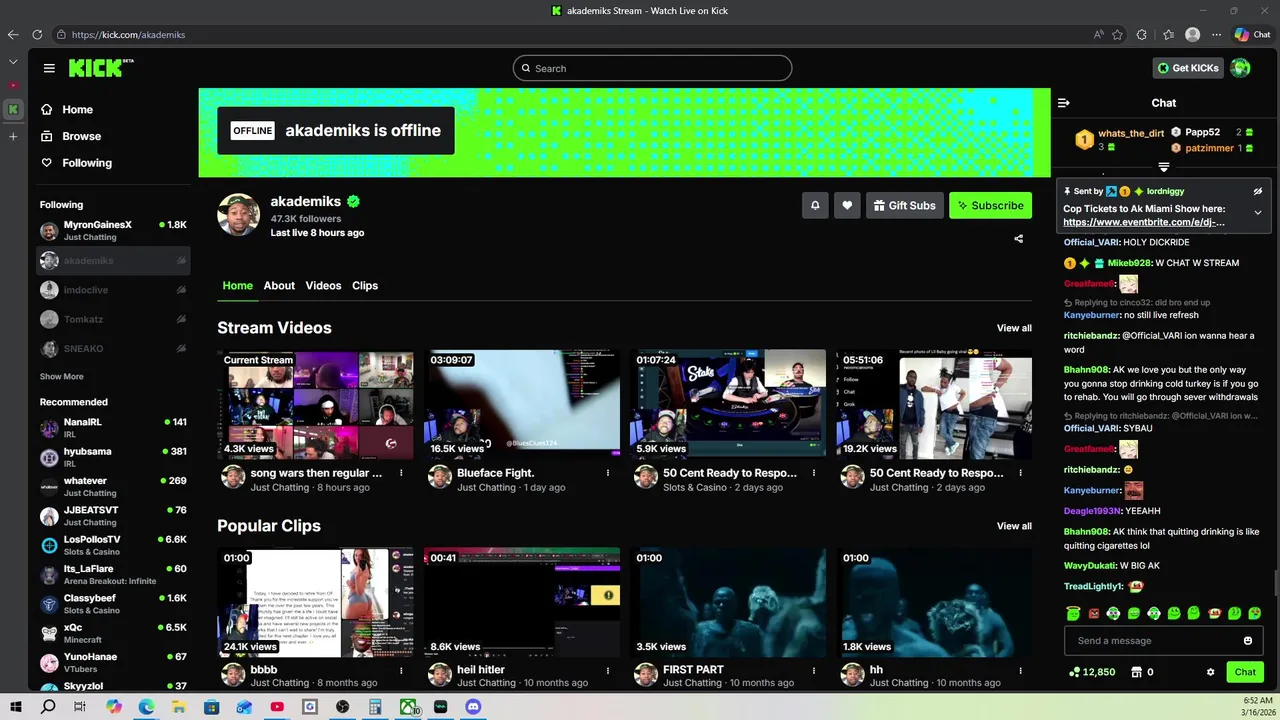This screenshot has height=720, width=1280.
Task: Share the akademiks channel
Action: [x=1019, y=239]
